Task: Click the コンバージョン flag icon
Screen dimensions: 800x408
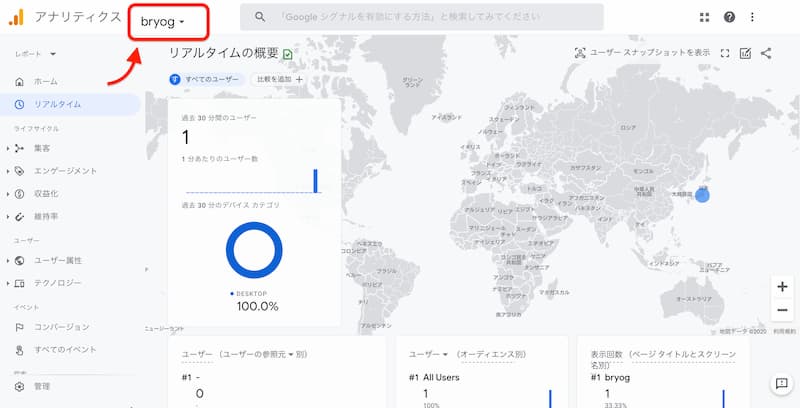Action: (x=19, y=327)
